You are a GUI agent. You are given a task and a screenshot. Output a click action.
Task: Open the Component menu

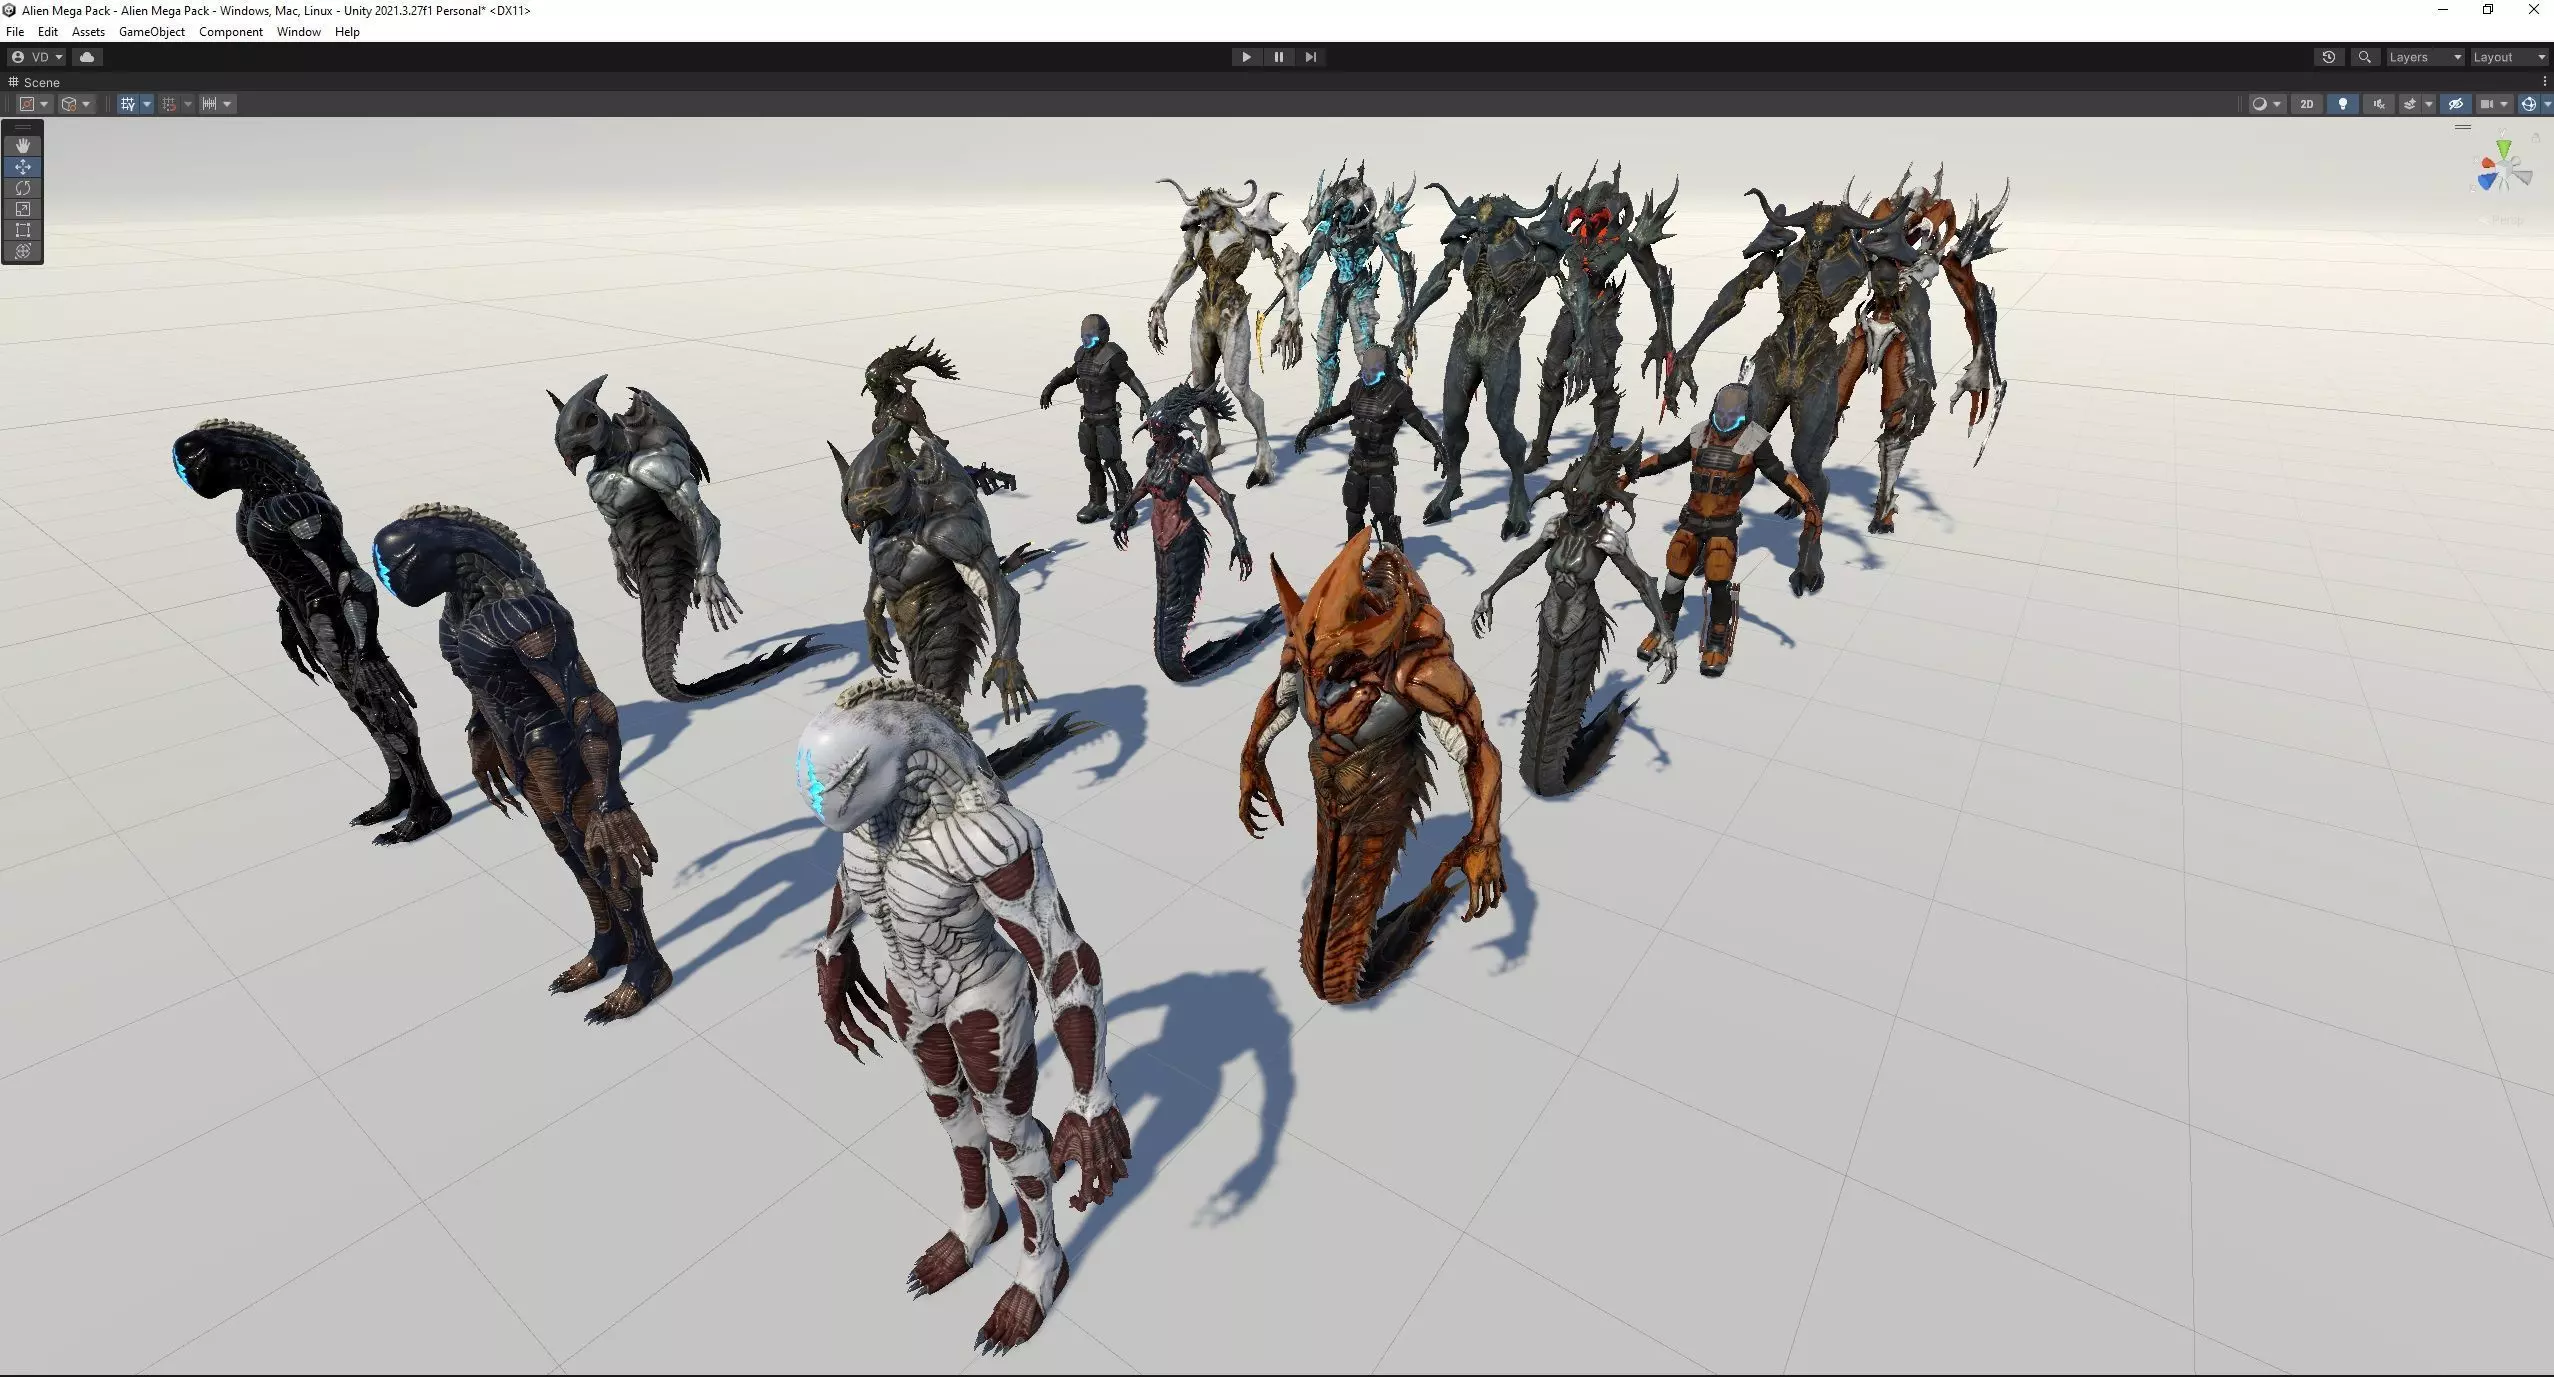point(231,32)
